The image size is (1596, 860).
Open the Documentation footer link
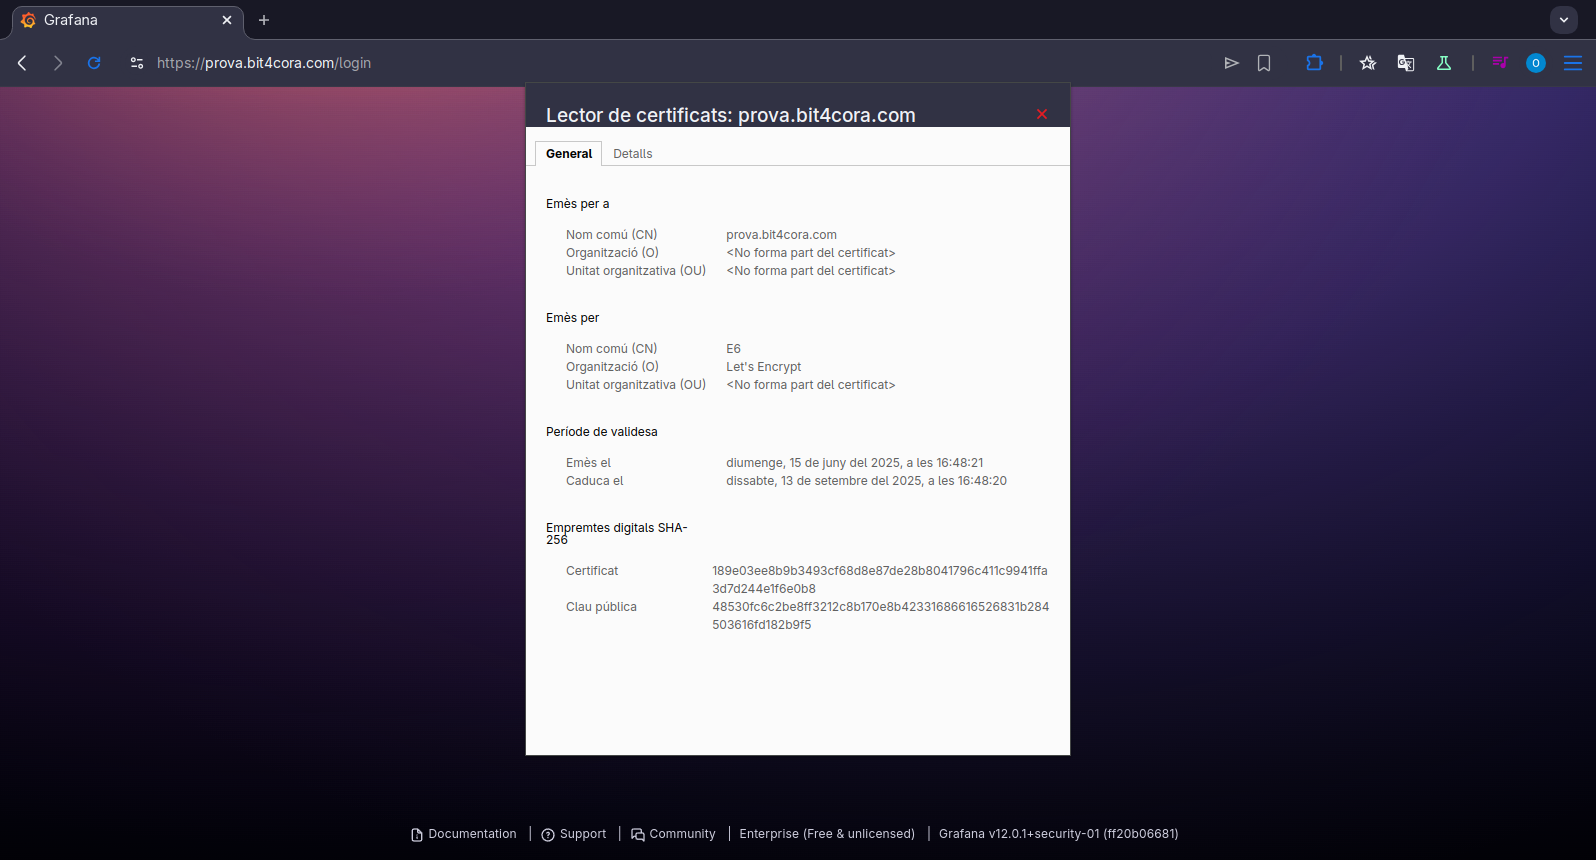click(x=464, y=834)
